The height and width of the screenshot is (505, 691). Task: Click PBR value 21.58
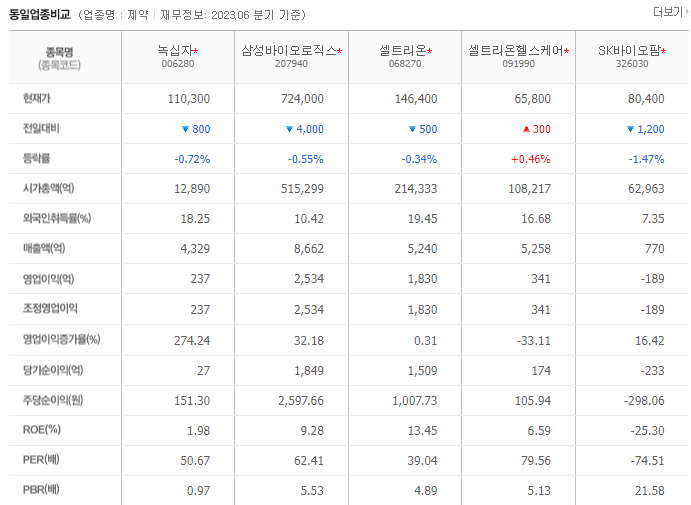(650, 491)
